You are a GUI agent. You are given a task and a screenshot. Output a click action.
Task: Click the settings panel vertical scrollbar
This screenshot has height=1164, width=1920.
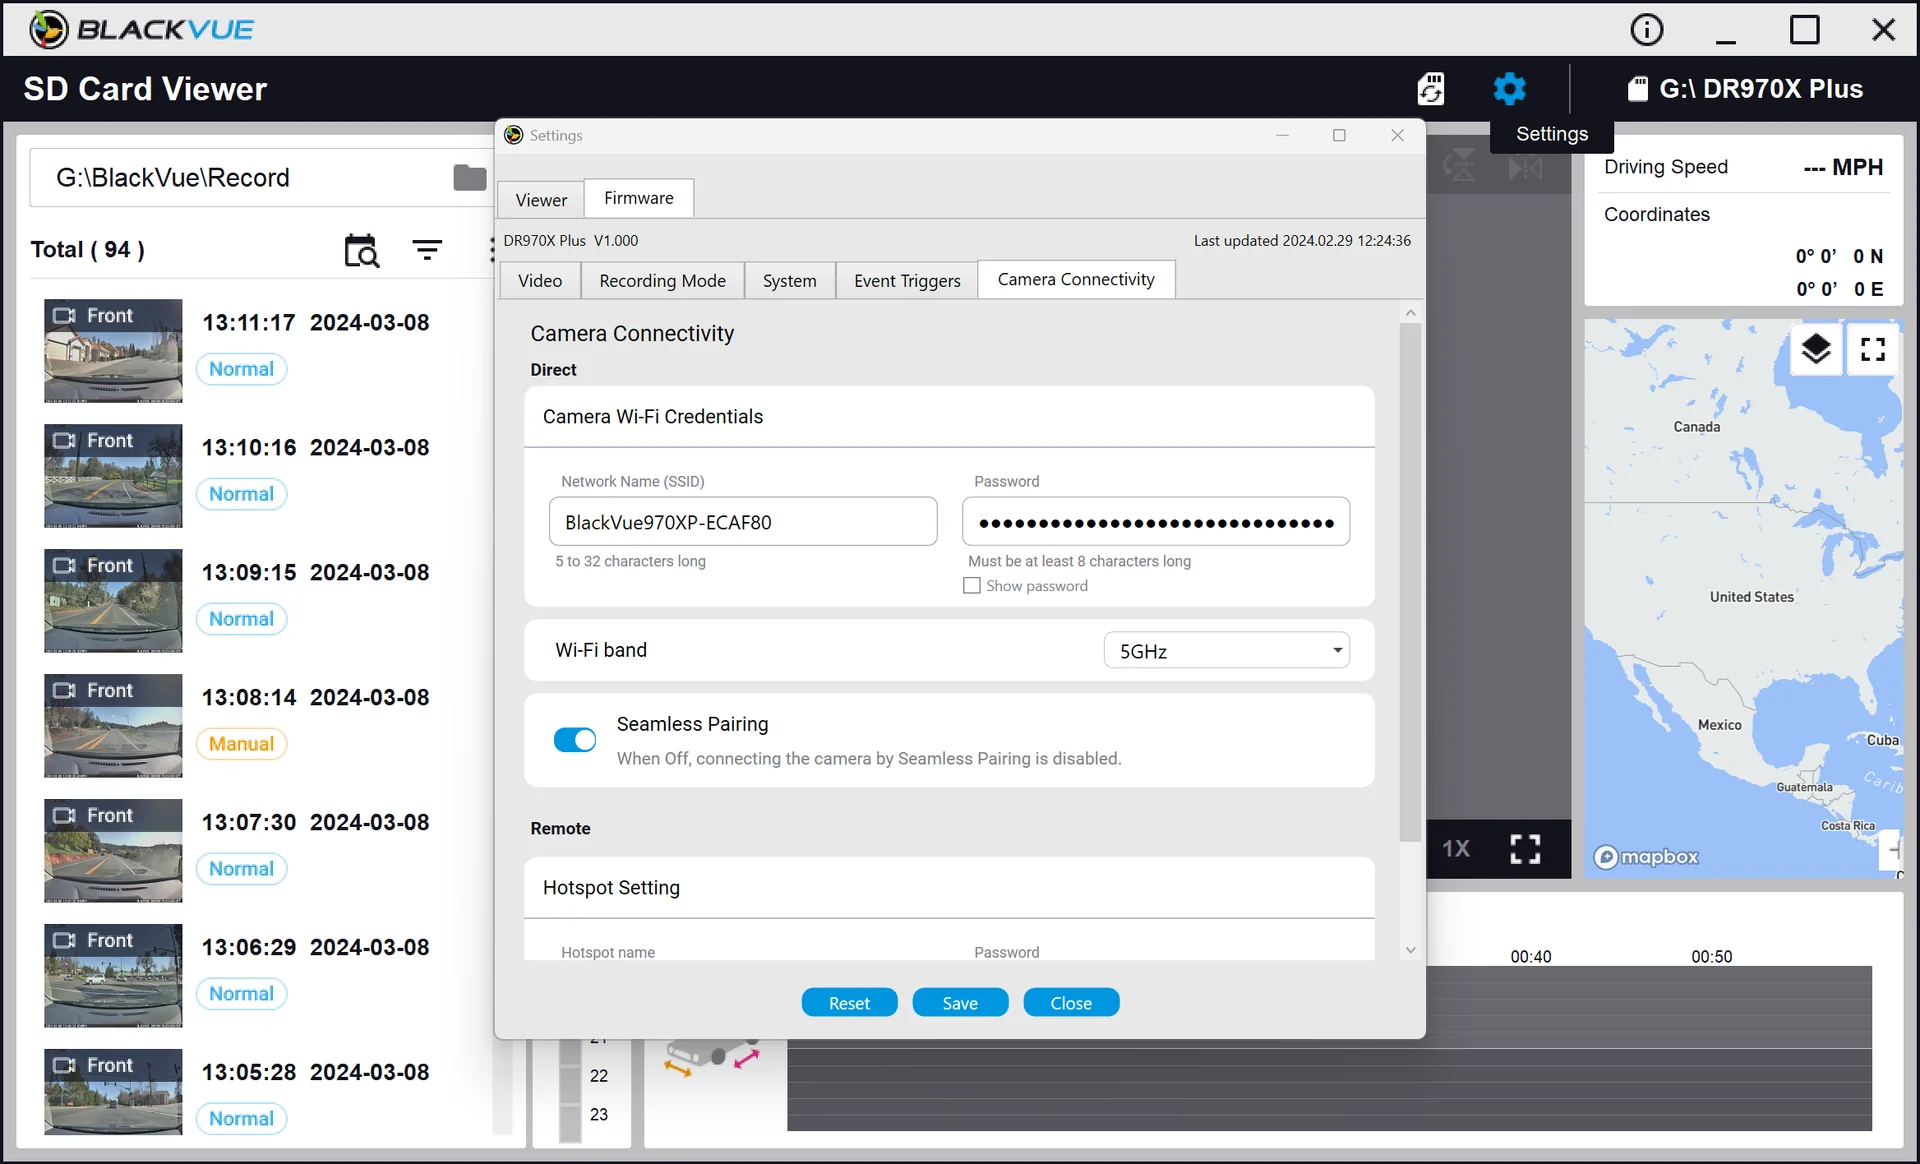[x=1410, y=581]
